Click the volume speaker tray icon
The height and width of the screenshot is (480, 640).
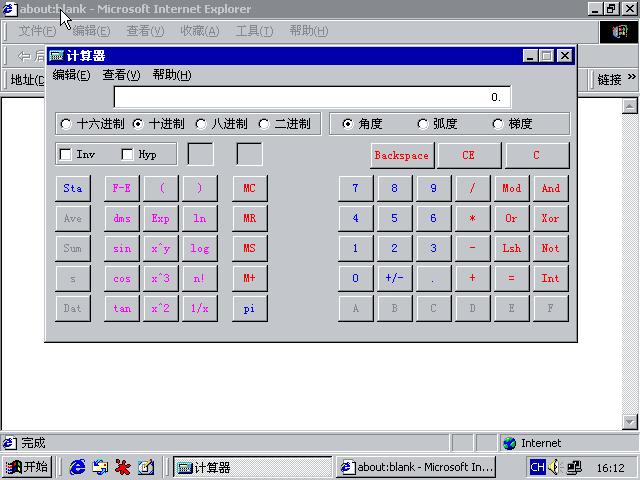click(x=554, y=467)
